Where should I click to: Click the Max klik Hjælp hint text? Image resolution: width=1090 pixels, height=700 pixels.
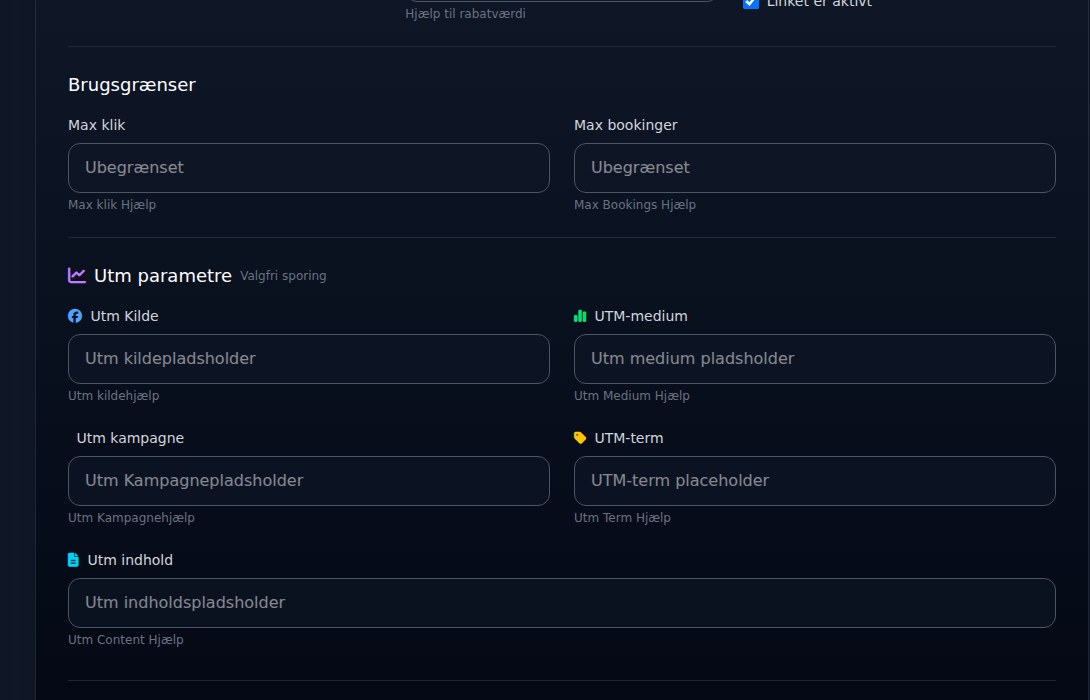(112, 205)
